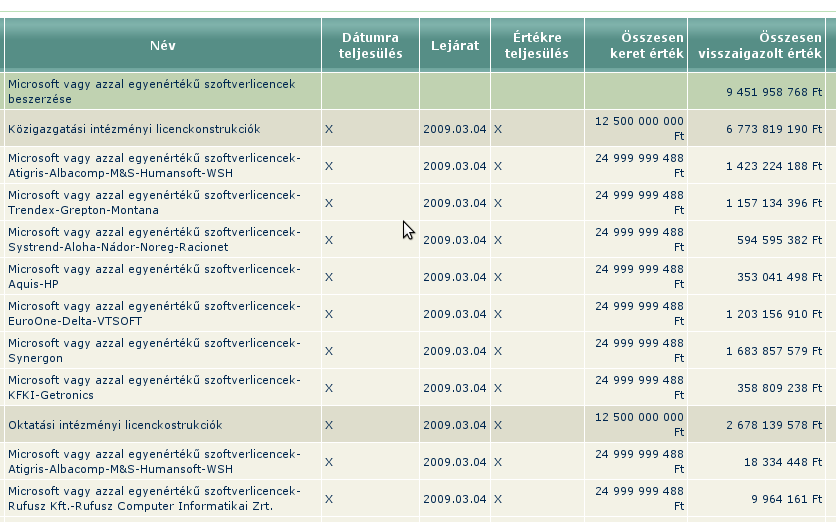Select the value 9 964 161 Ft
Viewport: 836px width, 522px height.
786,499
